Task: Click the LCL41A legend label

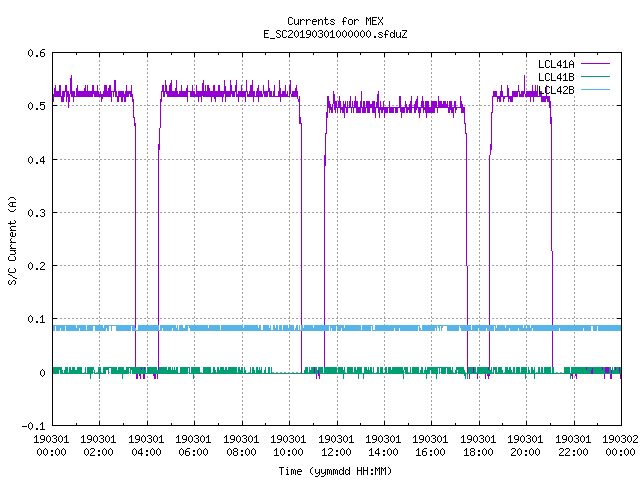Action: (556, 64)
